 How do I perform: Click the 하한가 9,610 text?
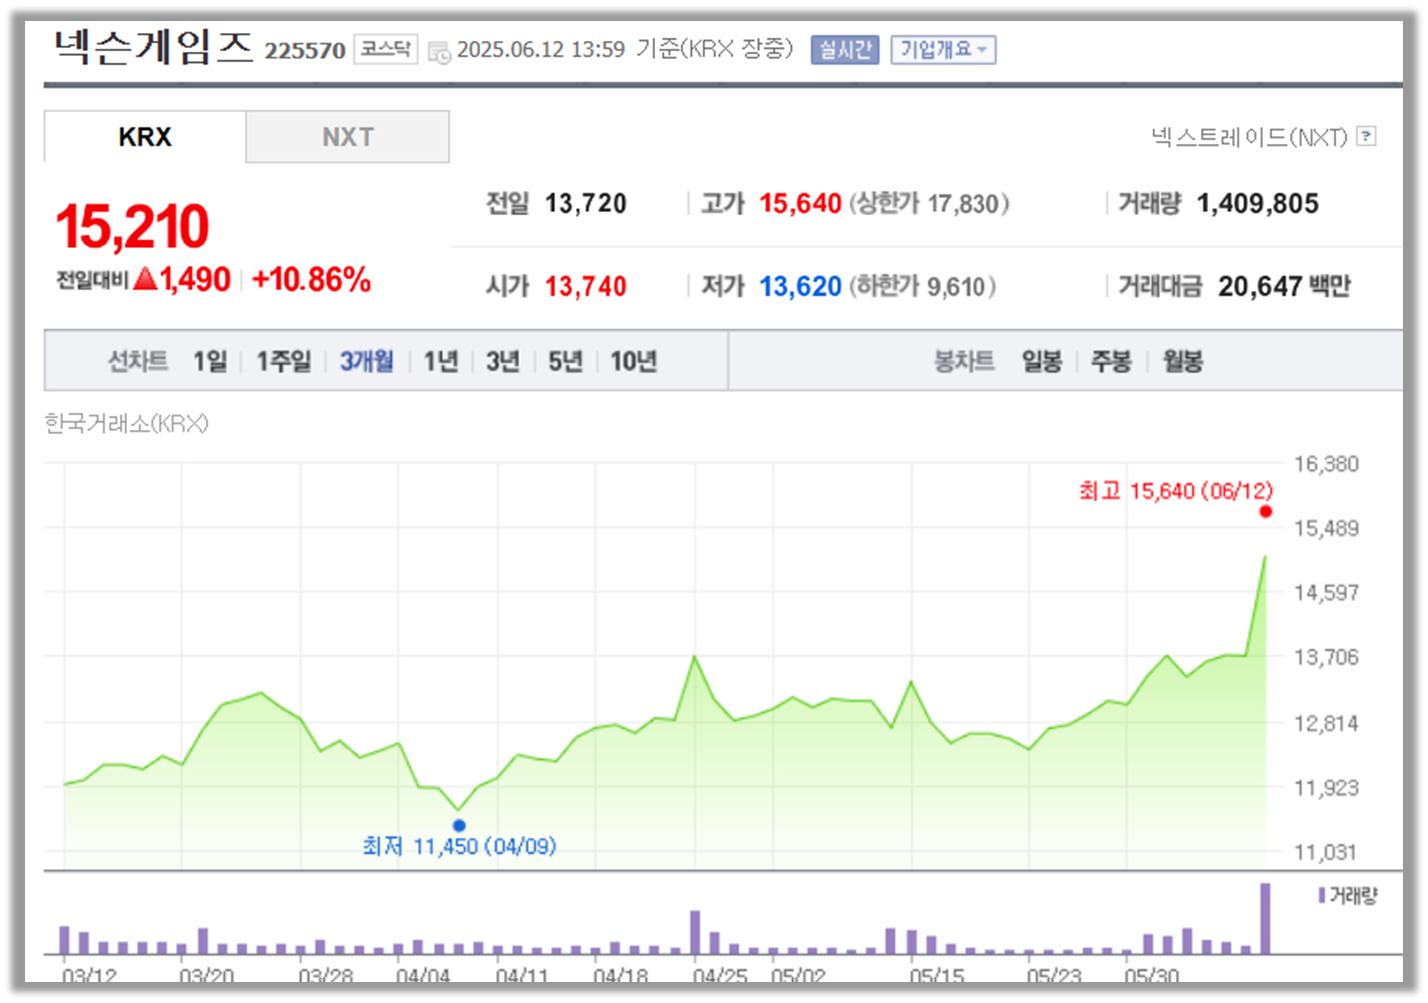(922, 287)
